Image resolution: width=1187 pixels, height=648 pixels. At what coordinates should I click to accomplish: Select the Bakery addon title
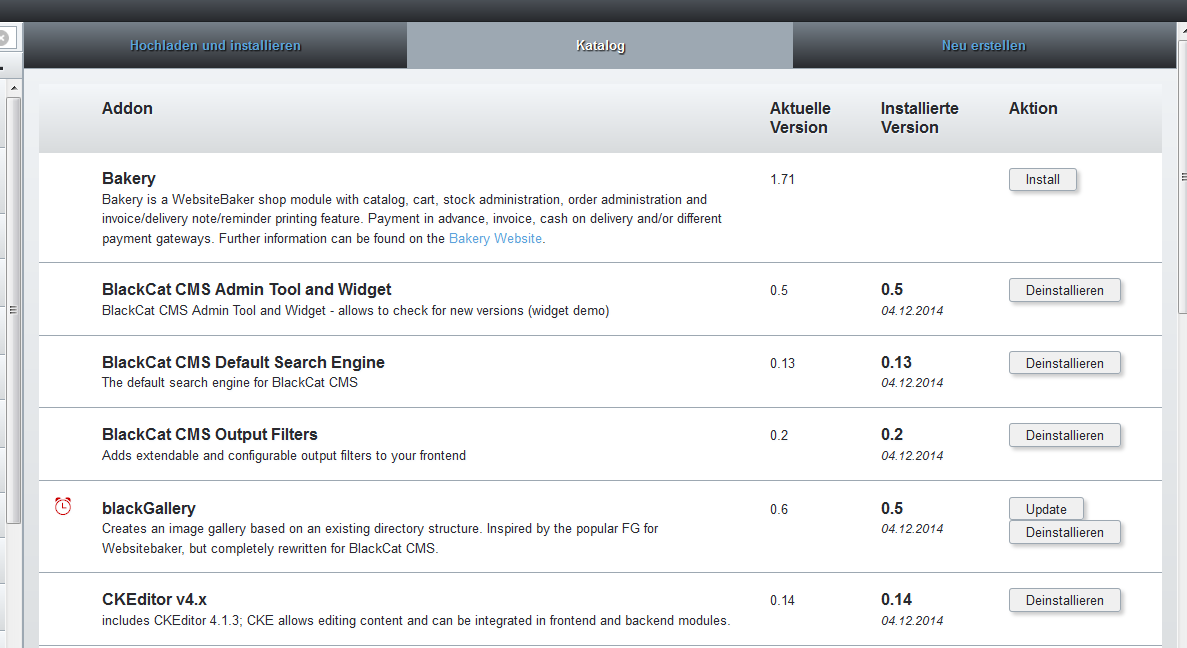tap(129, 178)
